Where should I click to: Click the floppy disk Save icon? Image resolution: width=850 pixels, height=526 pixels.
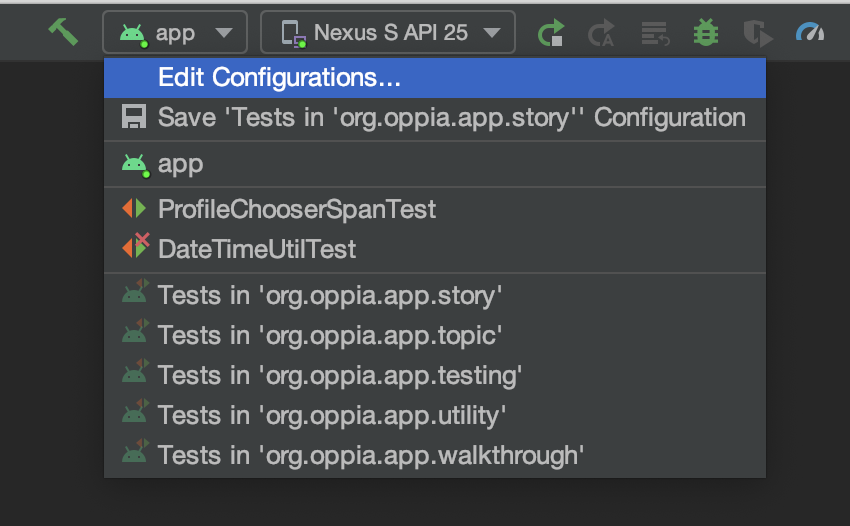tap(134, 117)
